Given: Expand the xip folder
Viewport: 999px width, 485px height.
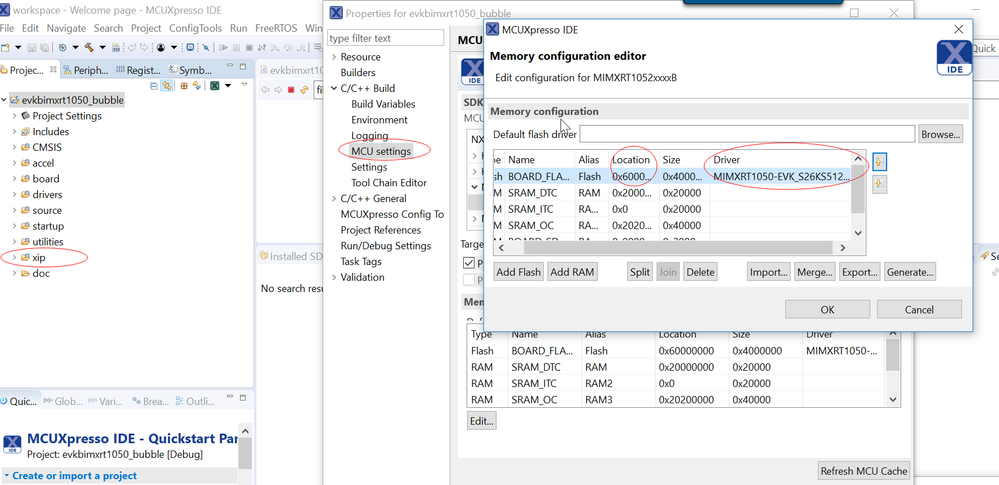Looking at the screenshot, I should 15,257.
